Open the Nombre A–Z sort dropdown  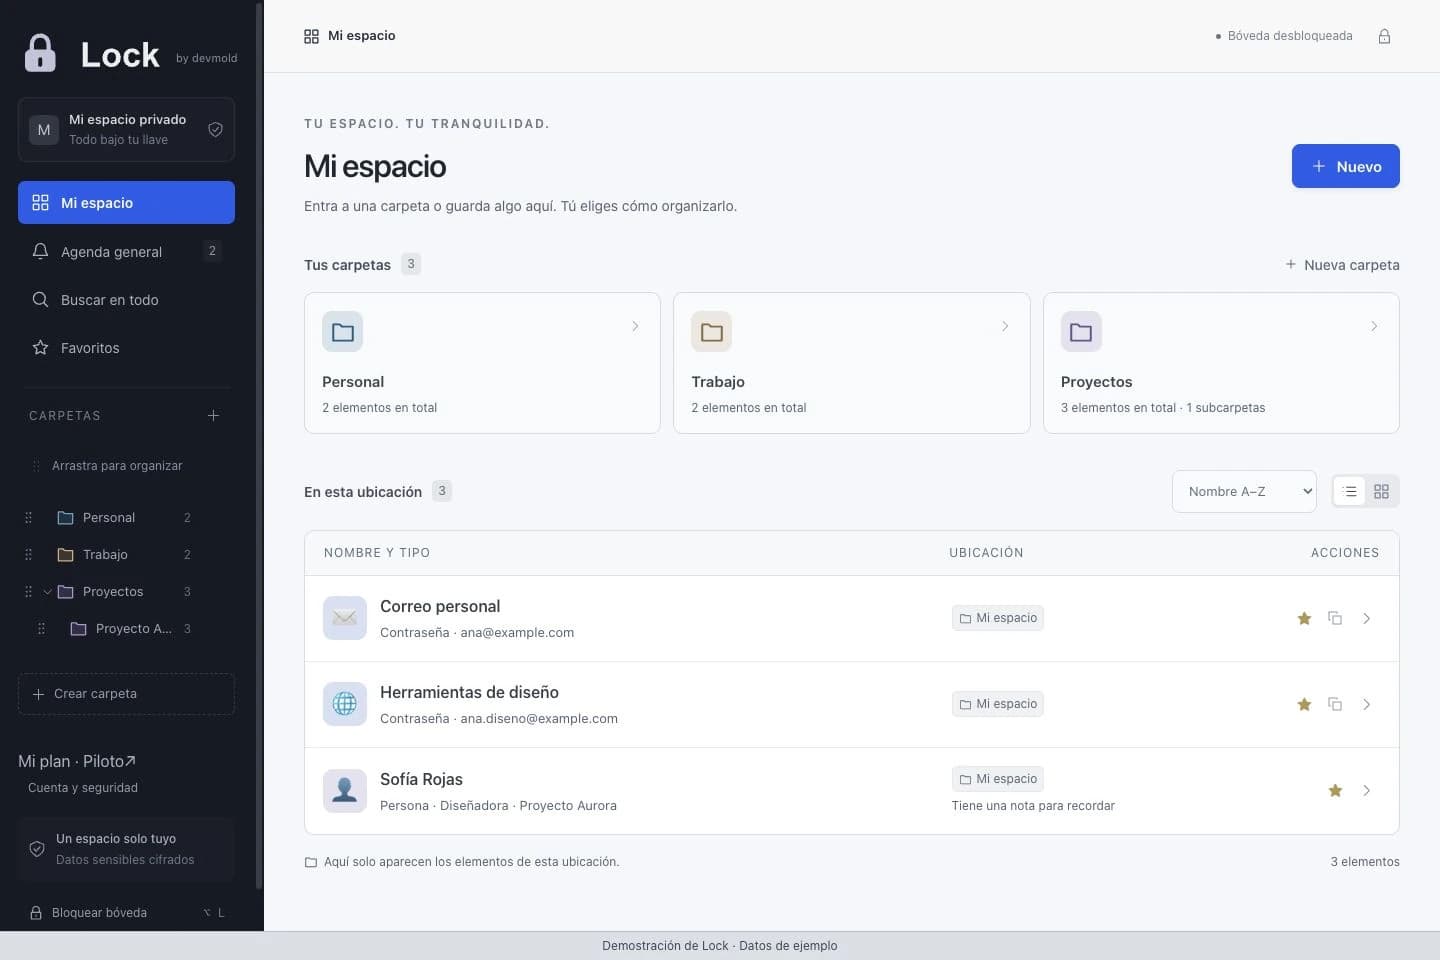coord(1244,491)
